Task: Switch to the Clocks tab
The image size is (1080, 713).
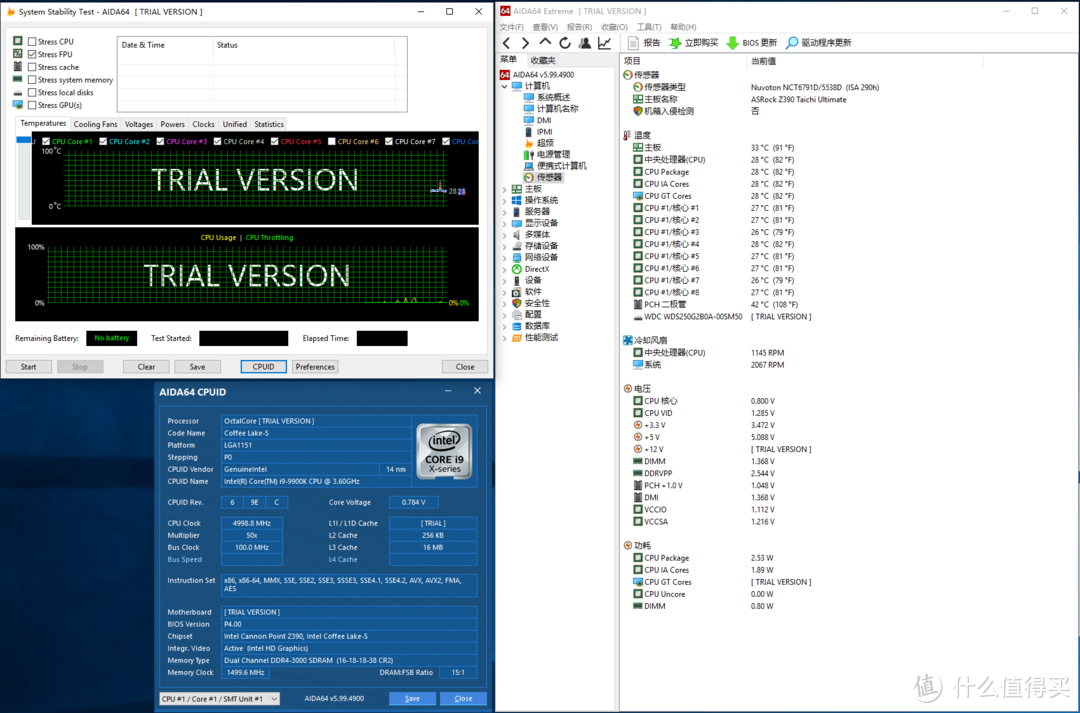Action: 203,124
